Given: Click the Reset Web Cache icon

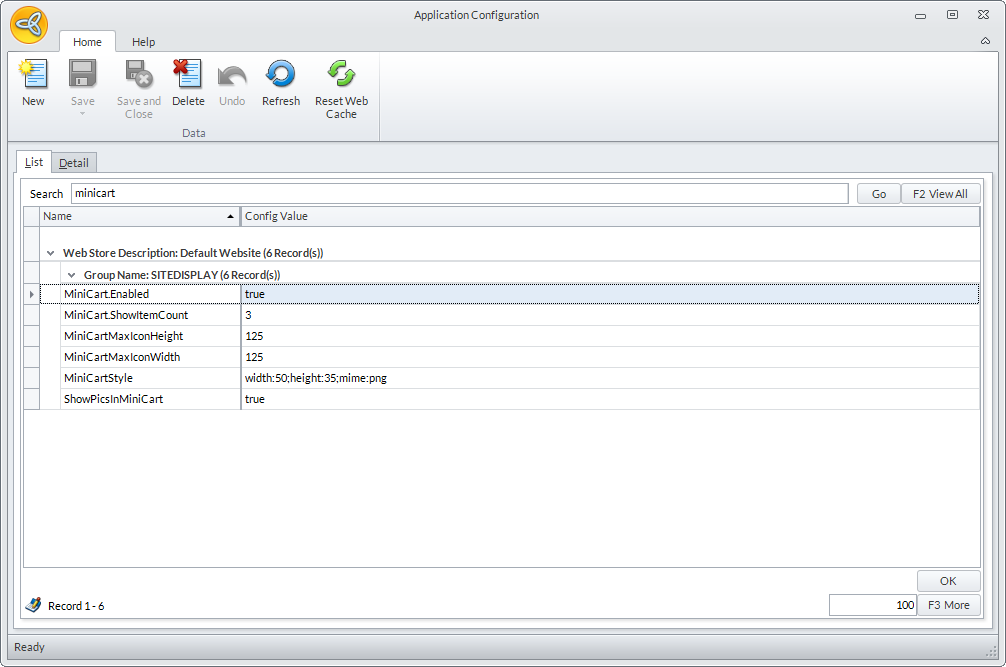Looking at the screenshot, I should 341,75.
